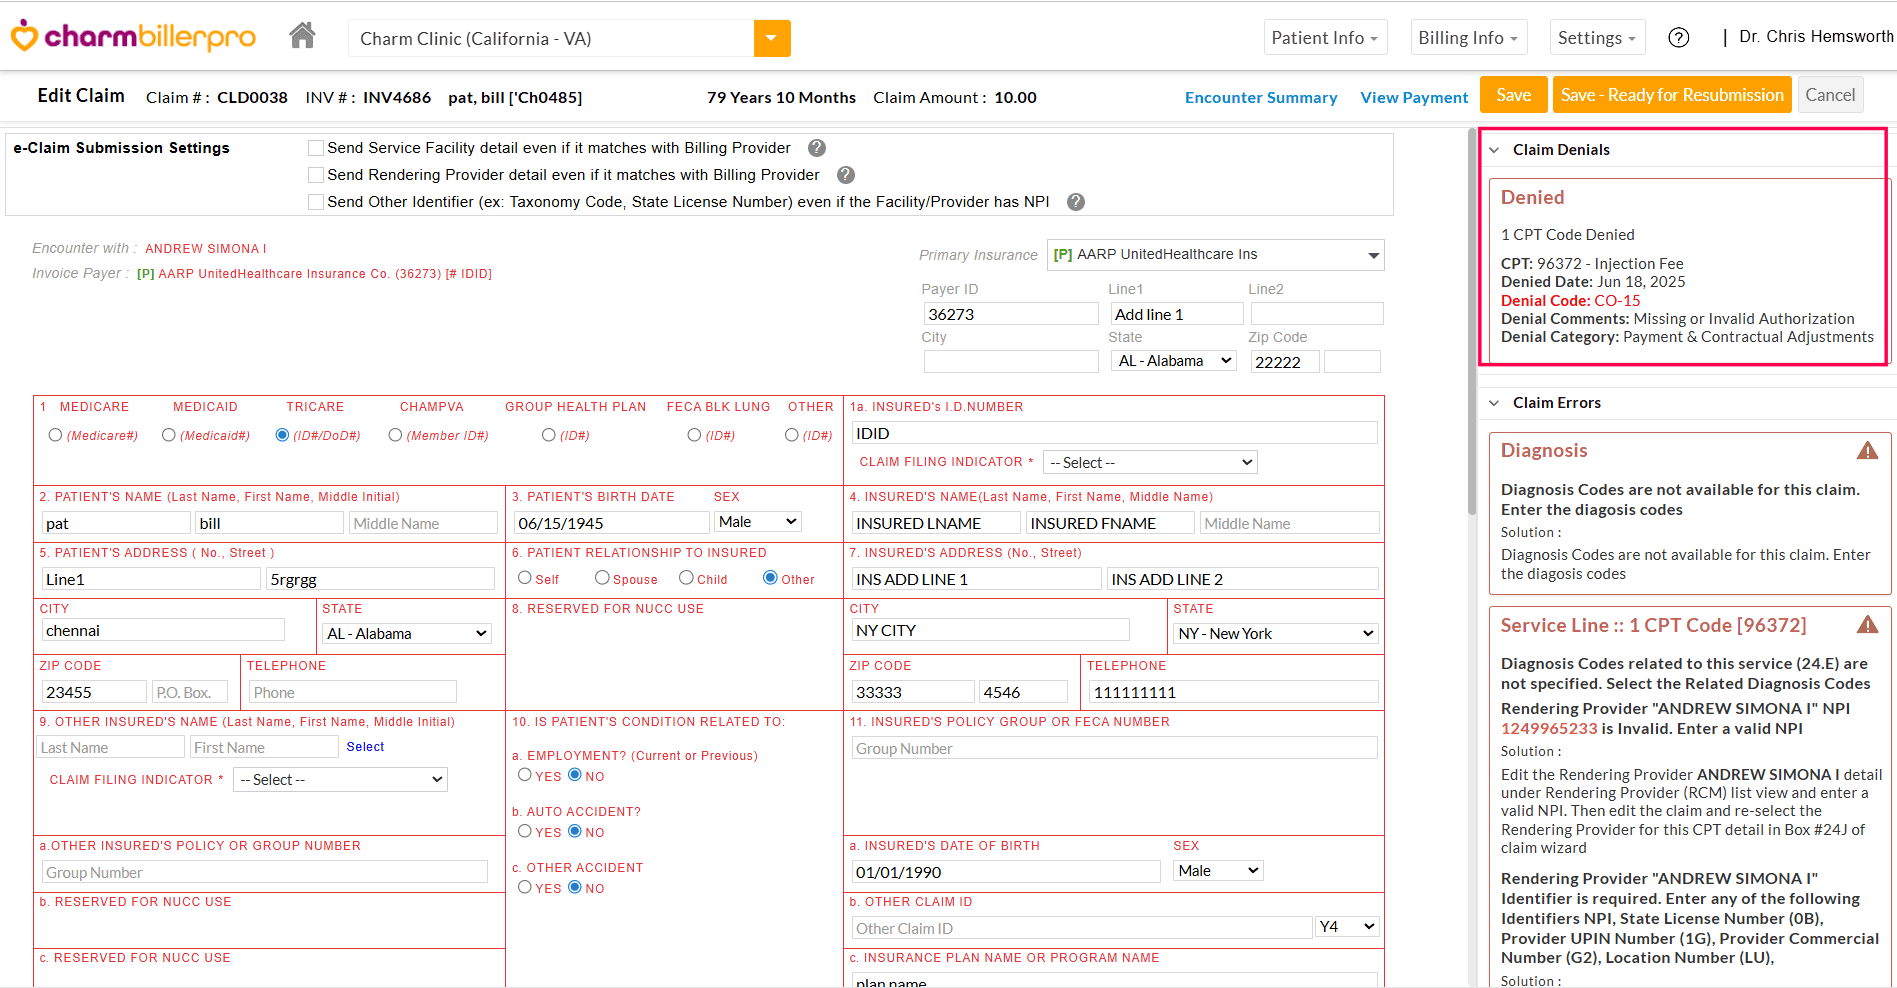Choose Self as patient relationship
This screenshot has height=988, width=1897.
pos(524,578)
